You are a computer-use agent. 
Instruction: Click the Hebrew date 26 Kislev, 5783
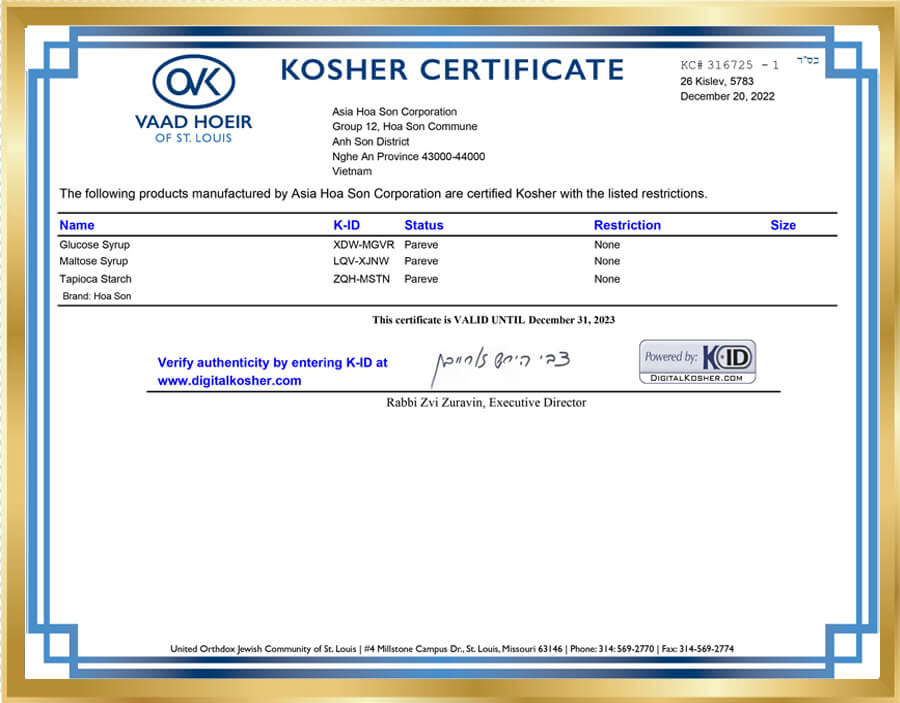pos(717,81)
